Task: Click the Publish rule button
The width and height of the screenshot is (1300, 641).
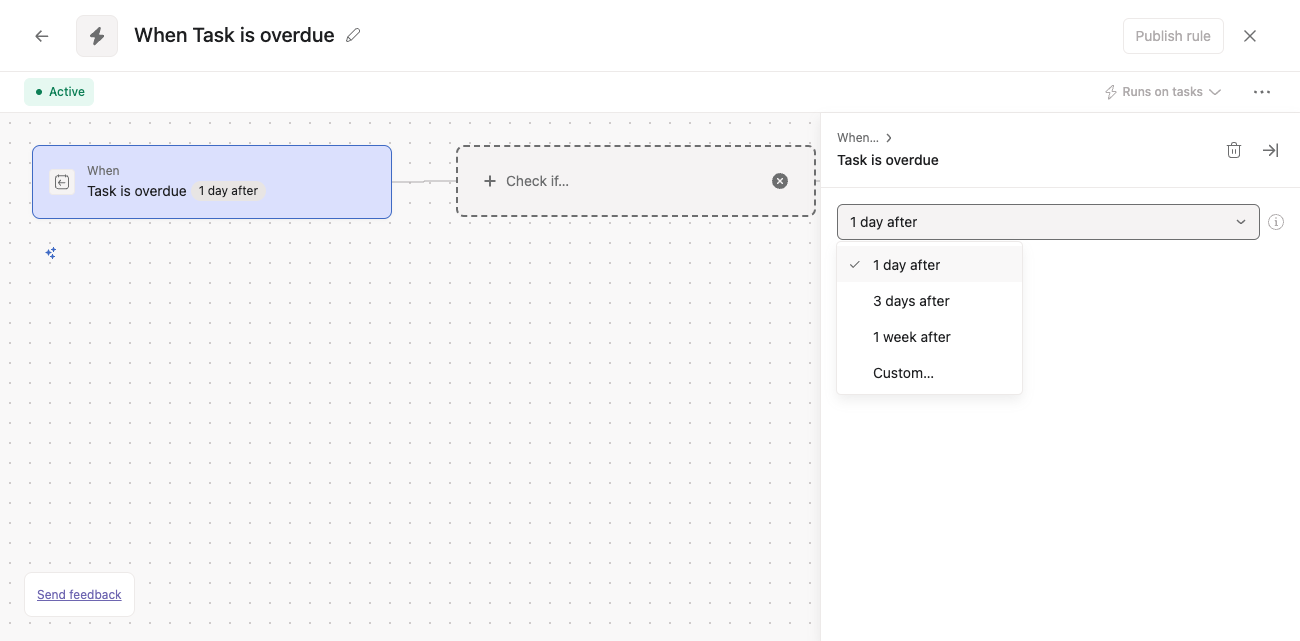Action: coord(1173,36)
